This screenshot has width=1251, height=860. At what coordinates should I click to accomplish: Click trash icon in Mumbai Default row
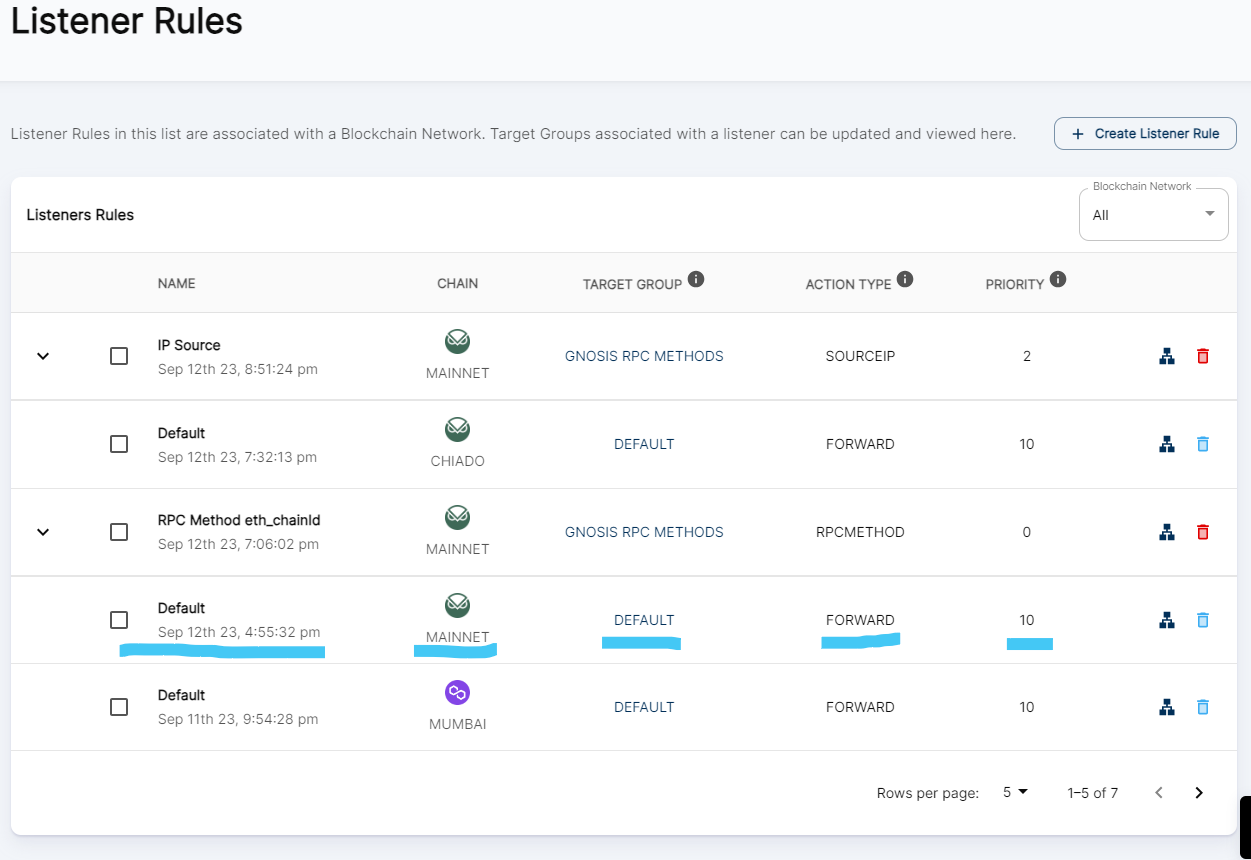pyautogui.click(x=1203, y=707)
